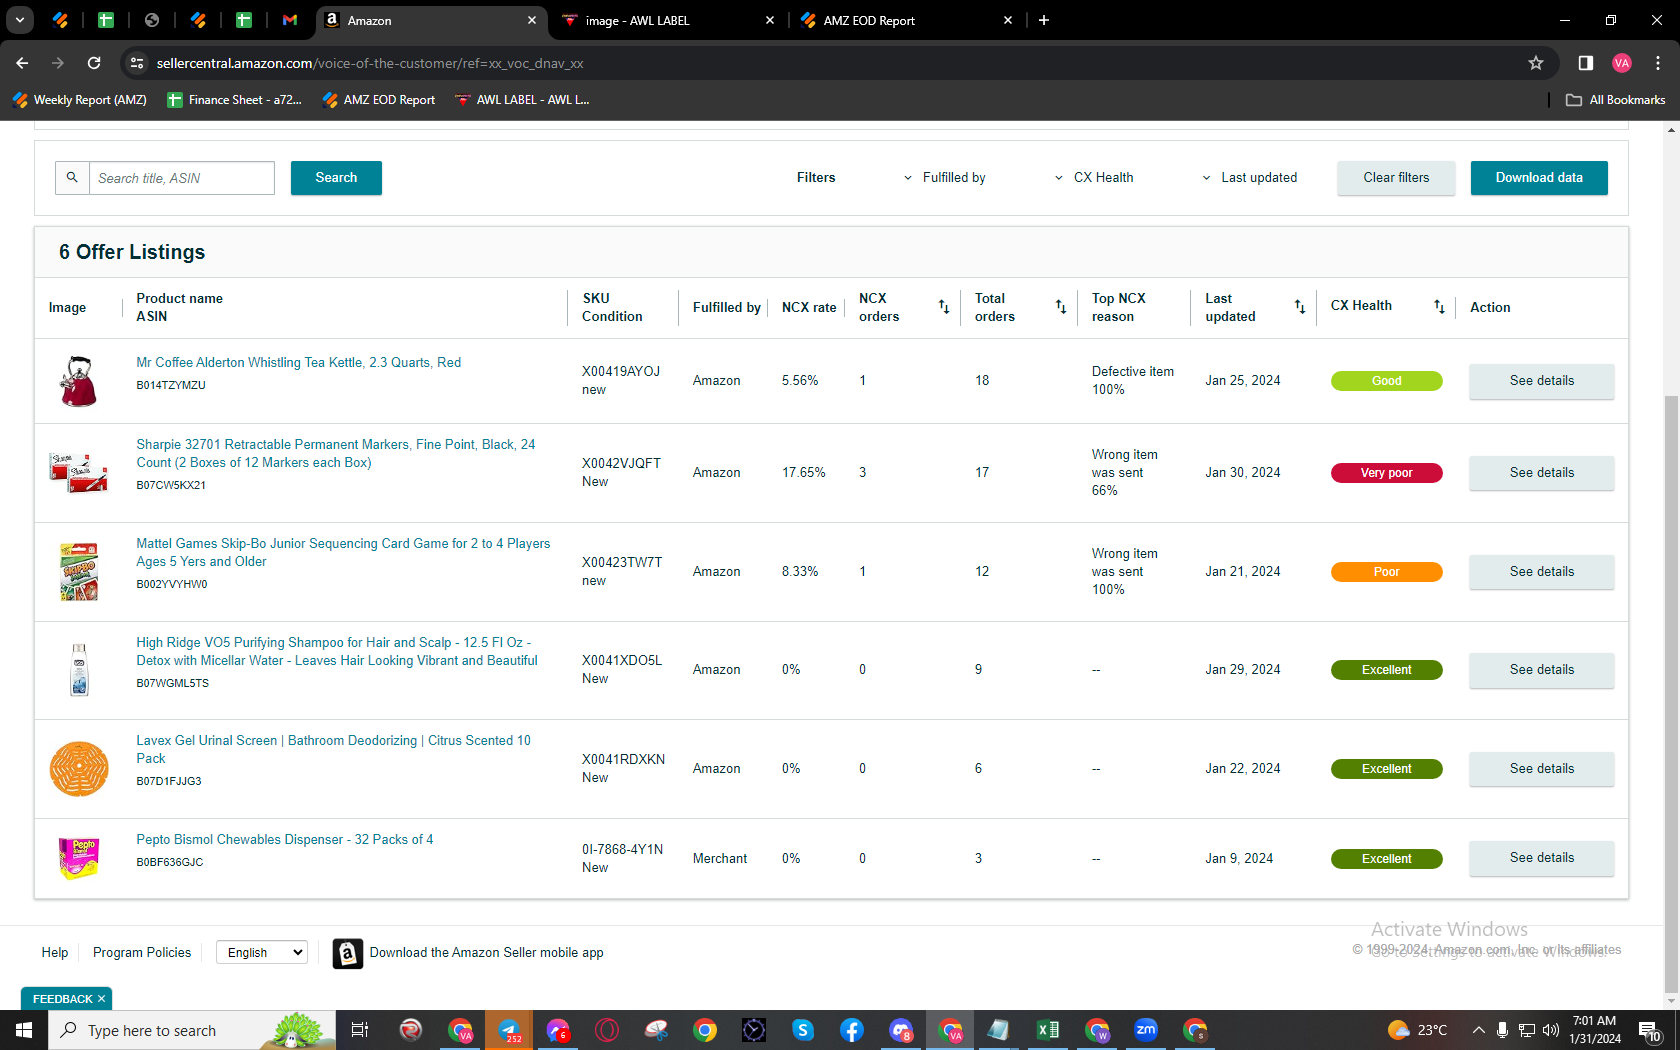
Task: Open the VA profile menu in Chrome
Action: tap(1622, 63)
